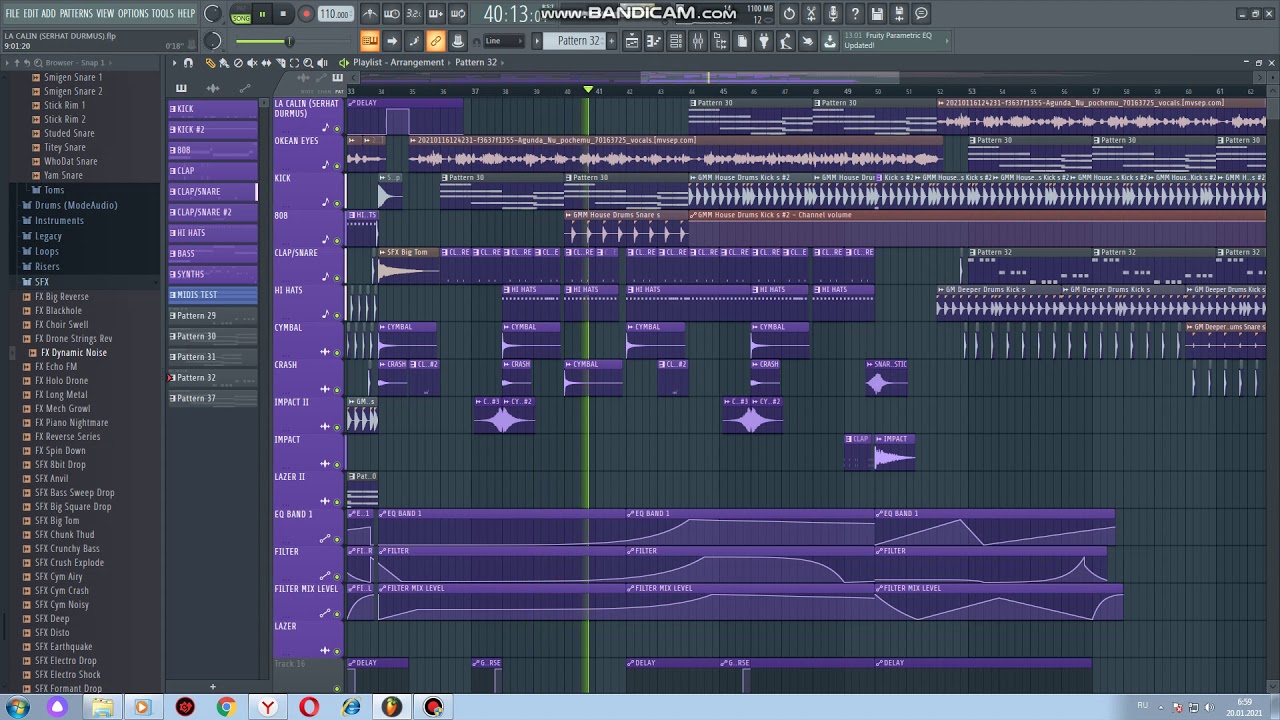Select the Delete tool in playlist
This screenshot has height=720, width=1280.
238,62
